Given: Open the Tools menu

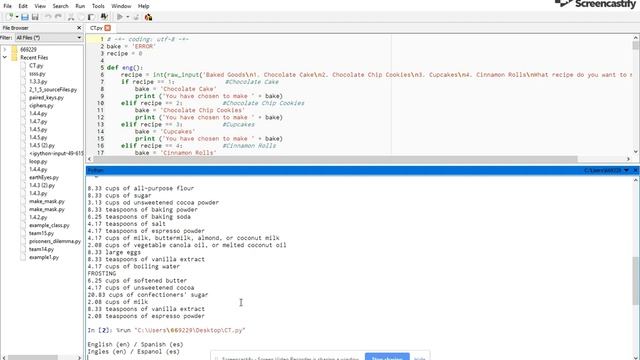Looking at the screenshot, I should pos(98,6).
